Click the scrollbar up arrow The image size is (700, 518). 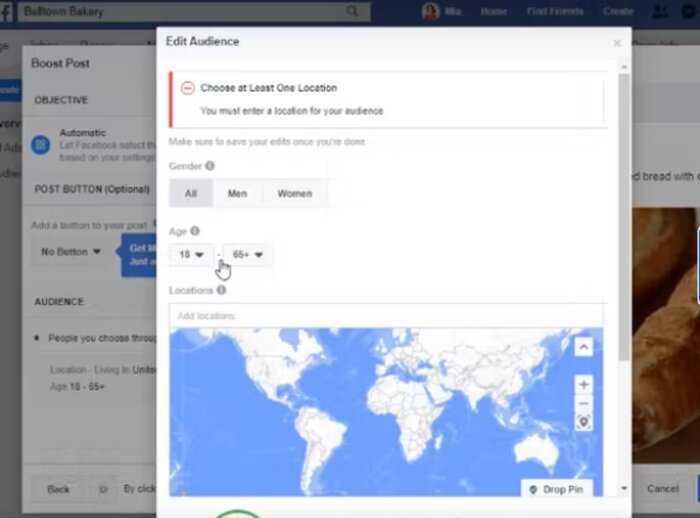click(624, 67)
